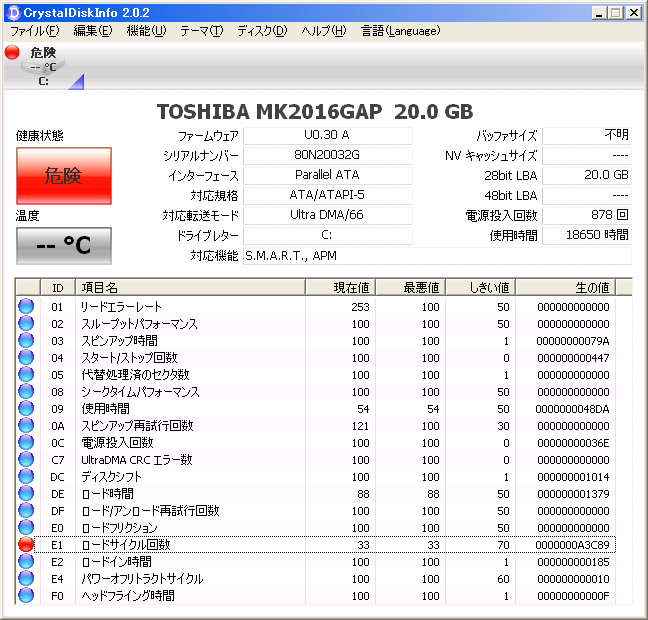This screenshot has height=620, width=648.
Task: Click the power-on count value 878 回
Action: pos(587,215)
